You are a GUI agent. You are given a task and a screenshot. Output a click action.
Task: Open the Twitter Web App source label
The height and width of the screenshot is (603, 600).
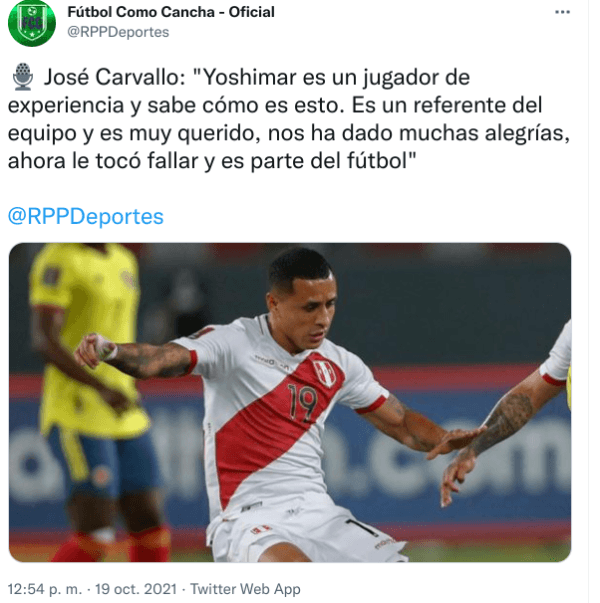click(x=245, y=589)
